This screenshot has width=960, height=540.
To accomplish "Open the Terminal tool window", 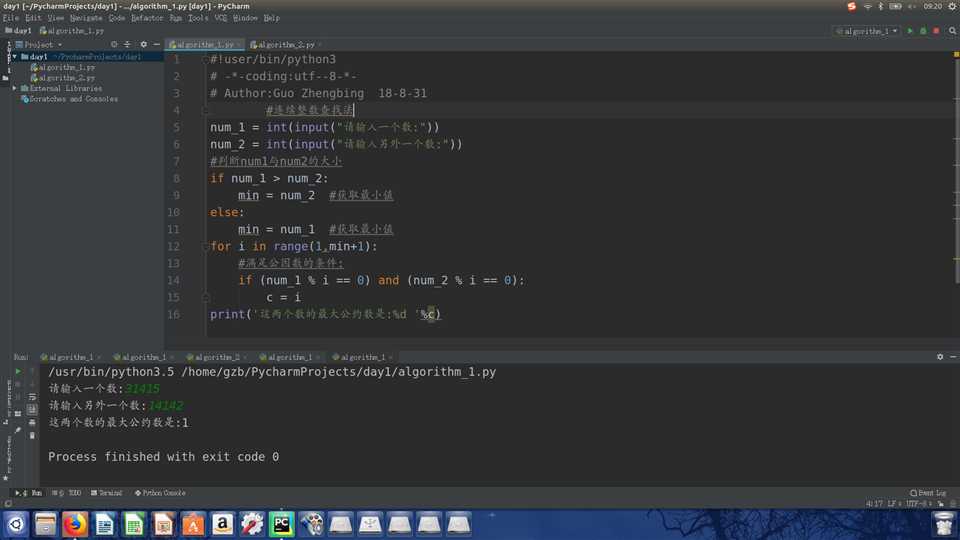I will tap(107, 493).
